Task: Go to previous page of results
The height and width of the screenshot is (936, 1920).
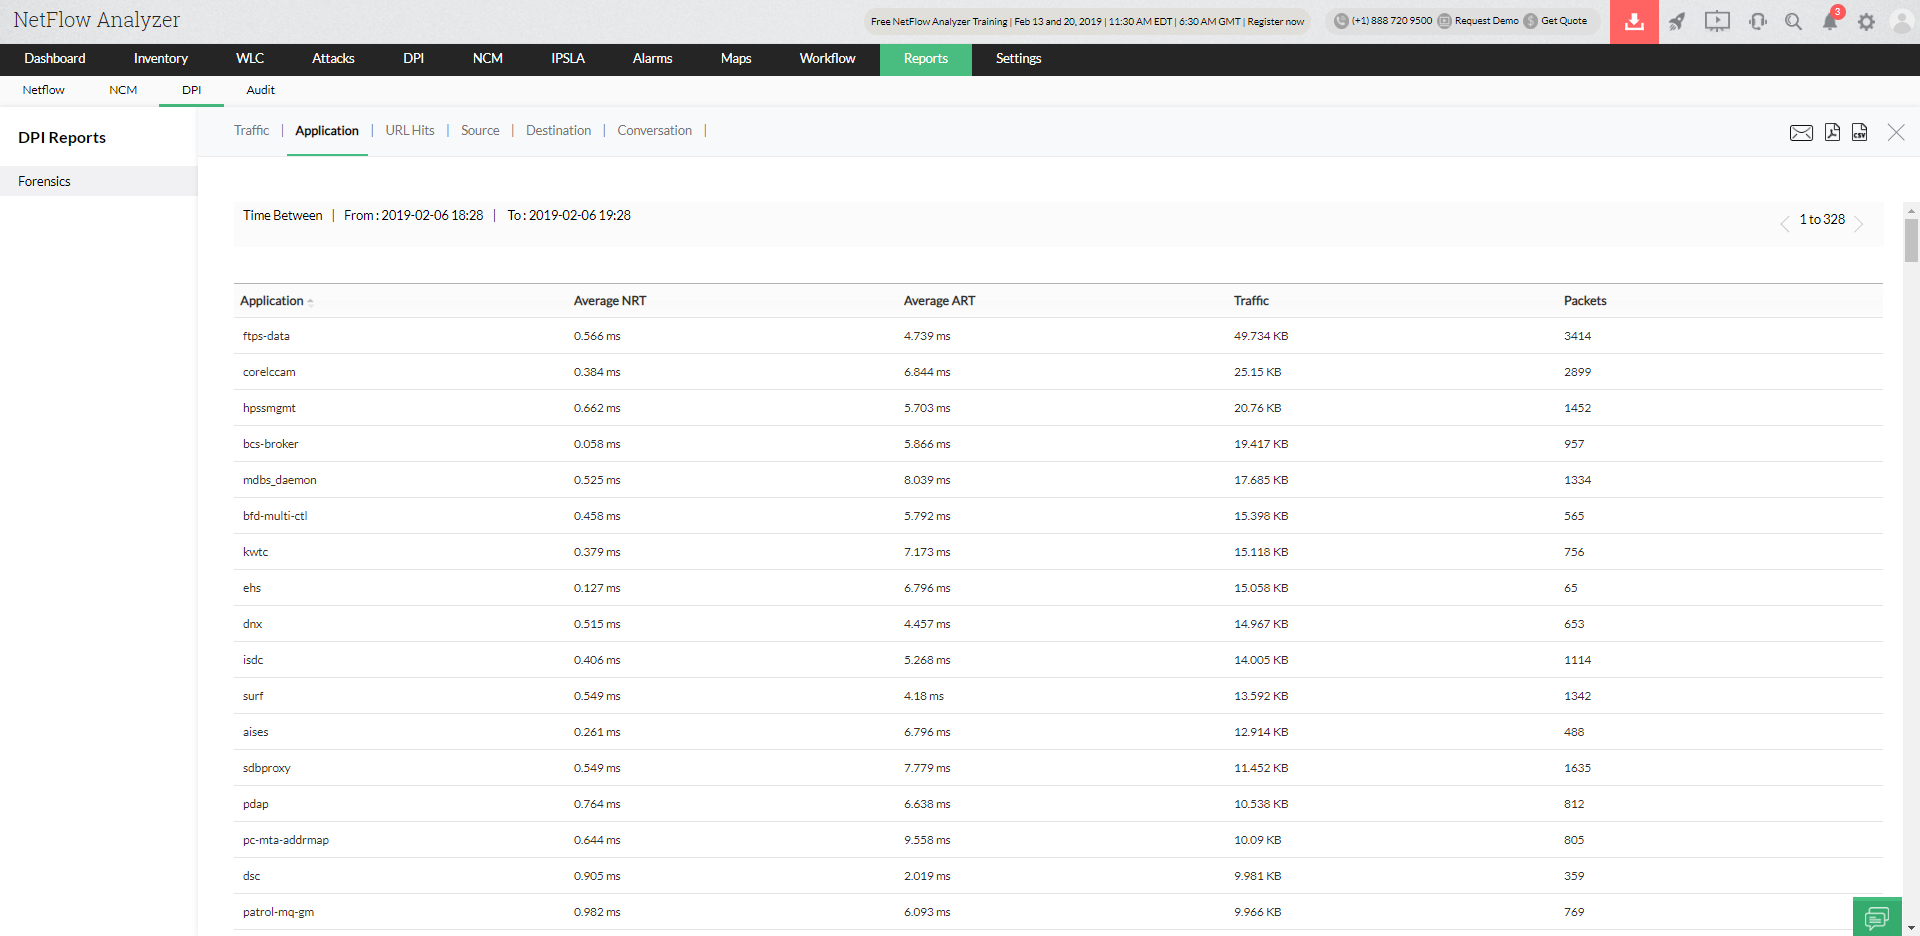Action: [1785, 224]
